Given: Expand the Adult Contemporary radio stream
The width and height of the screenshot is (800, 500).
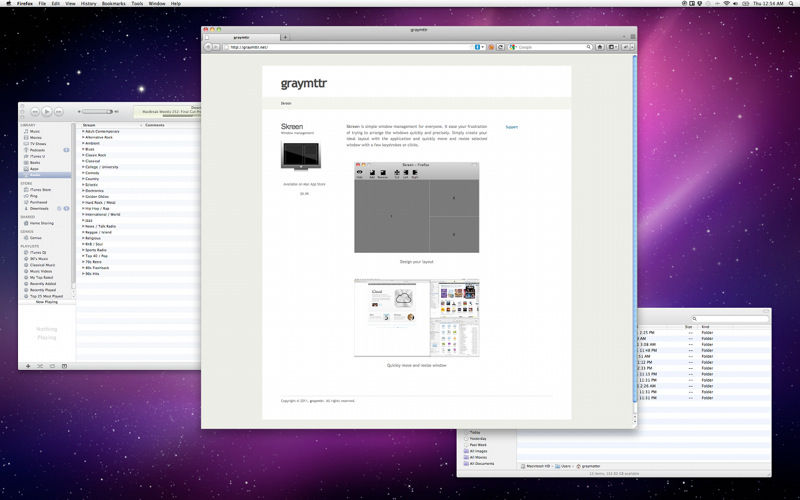Looking at the screenshot, I should click(83, 132).
